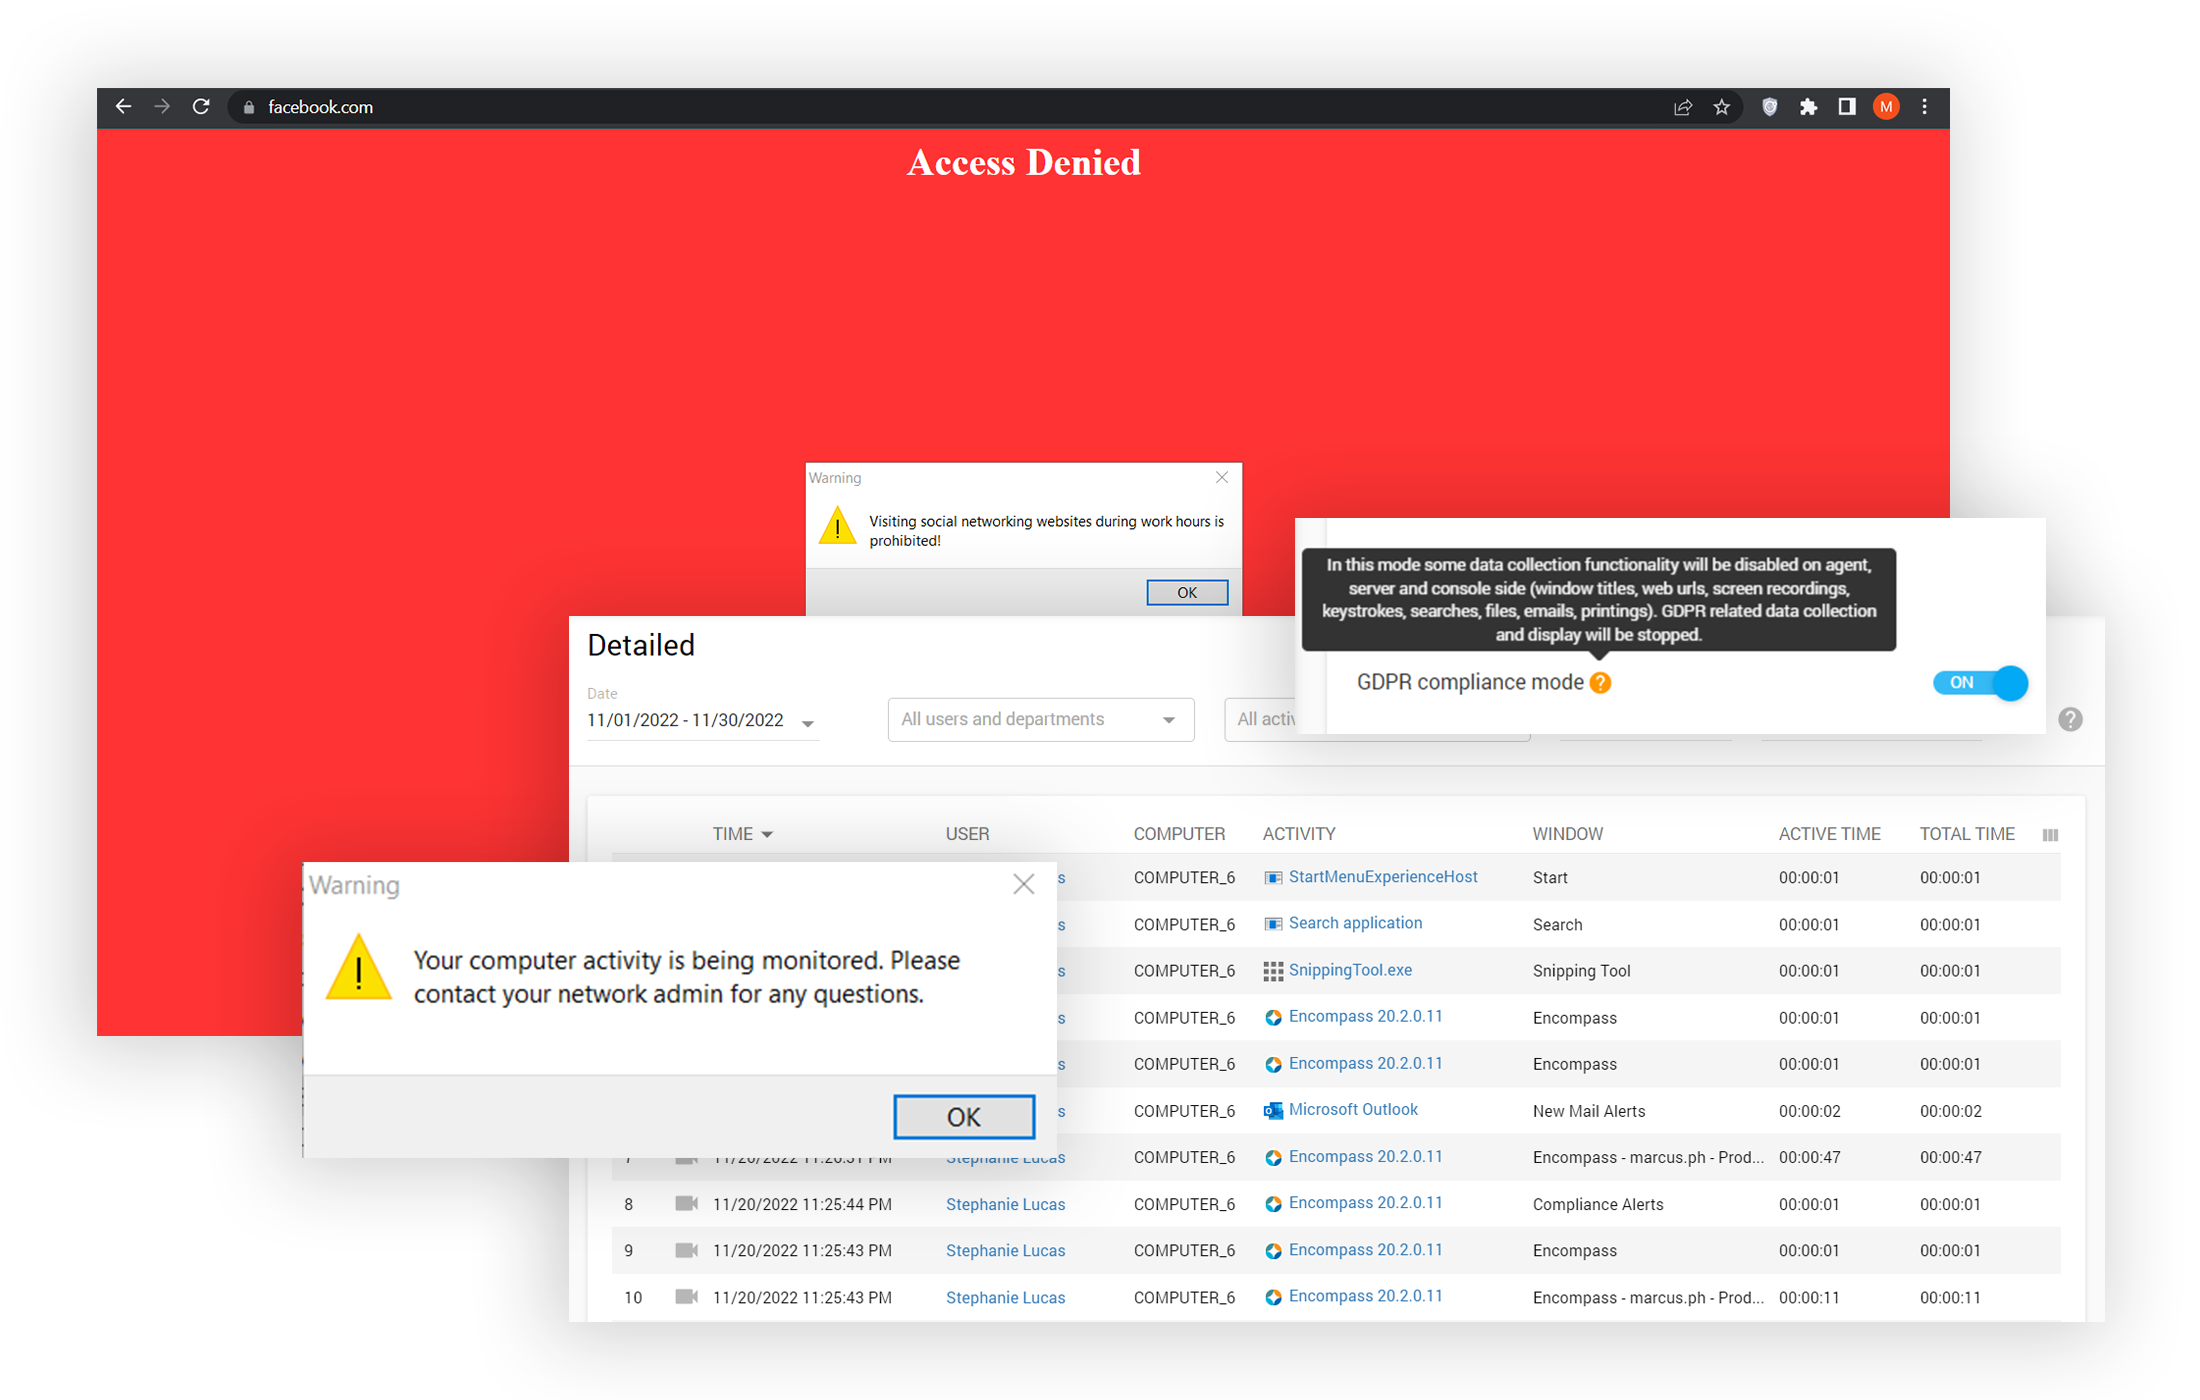Image resolution: width=2200 pixels, height=1400 pixels.
Task: Open the Microsoft Outlook activity link
Action: click(x=1352, y=1109)
